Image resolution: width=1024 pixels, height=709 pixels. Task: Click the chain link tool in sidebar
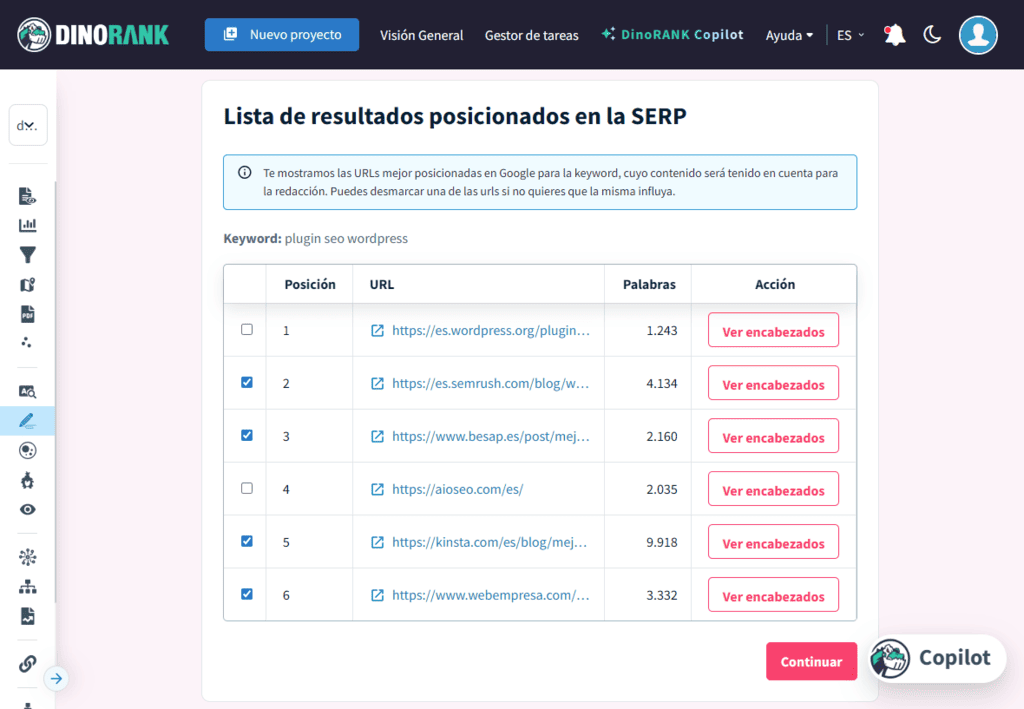point(28,663)
